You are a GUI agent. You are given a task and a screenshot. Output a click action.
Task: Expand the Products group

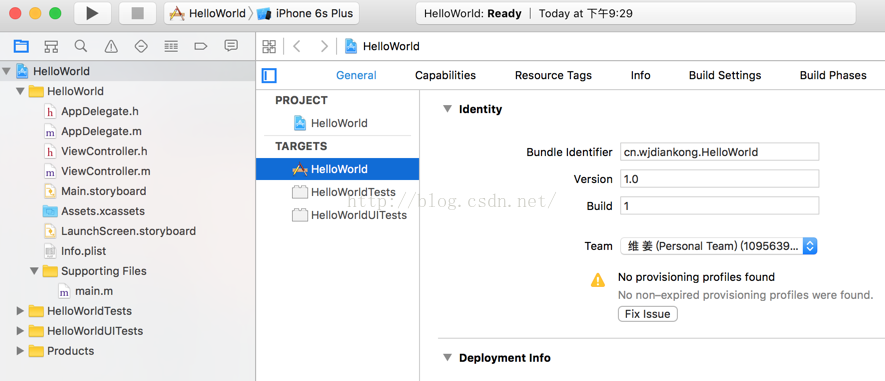pyautogui.click(x=20, y=351)
